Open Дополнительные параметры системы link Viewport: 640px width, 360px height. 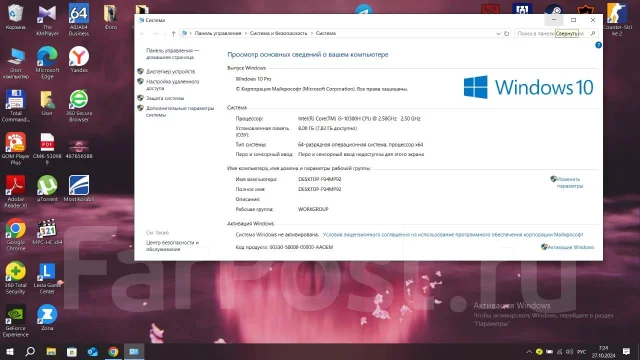click(x=180, y=111)
